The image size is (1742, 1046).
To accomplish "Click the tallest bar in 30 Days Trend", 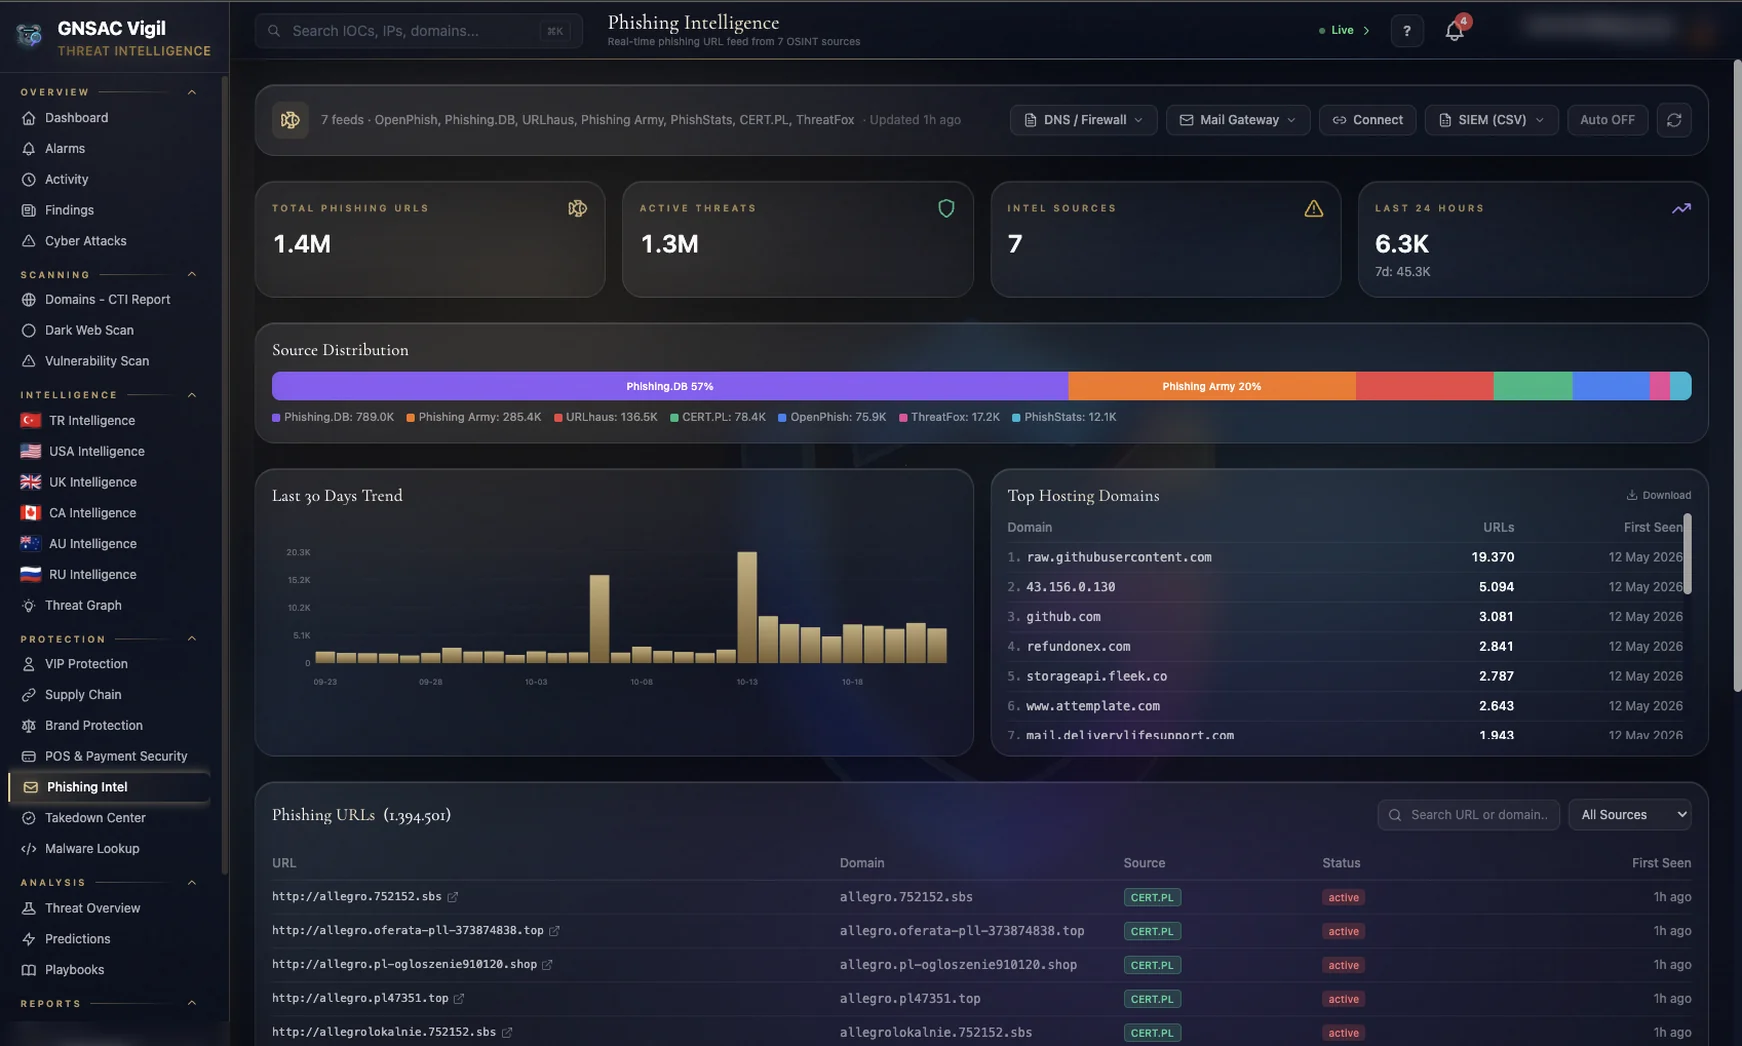I will click(747, 607).
